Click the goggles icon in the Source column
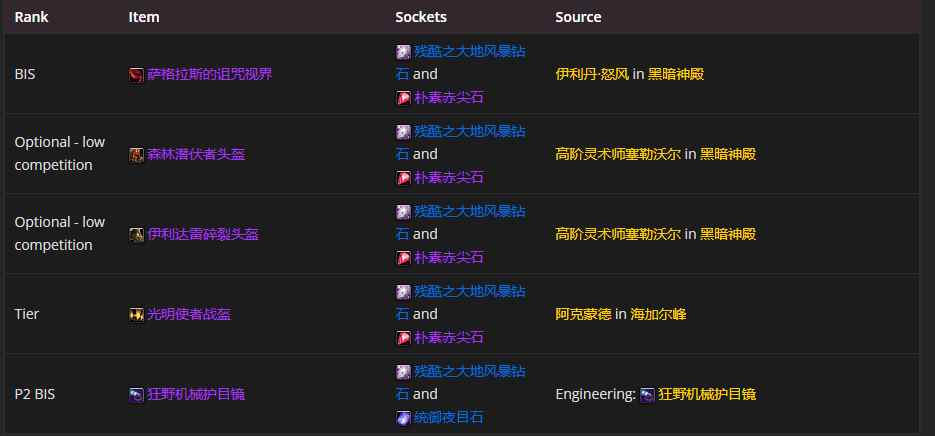Image resolution: width=935 pixels, height=436 pixels. coord(648,394)
